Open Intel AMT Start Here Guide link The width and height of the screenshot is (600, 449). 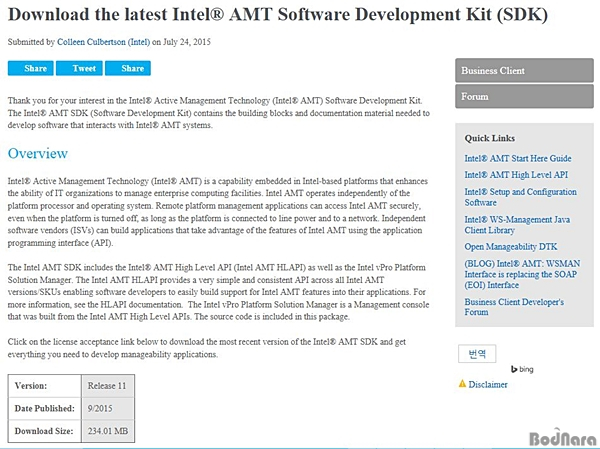coord(518,158)
